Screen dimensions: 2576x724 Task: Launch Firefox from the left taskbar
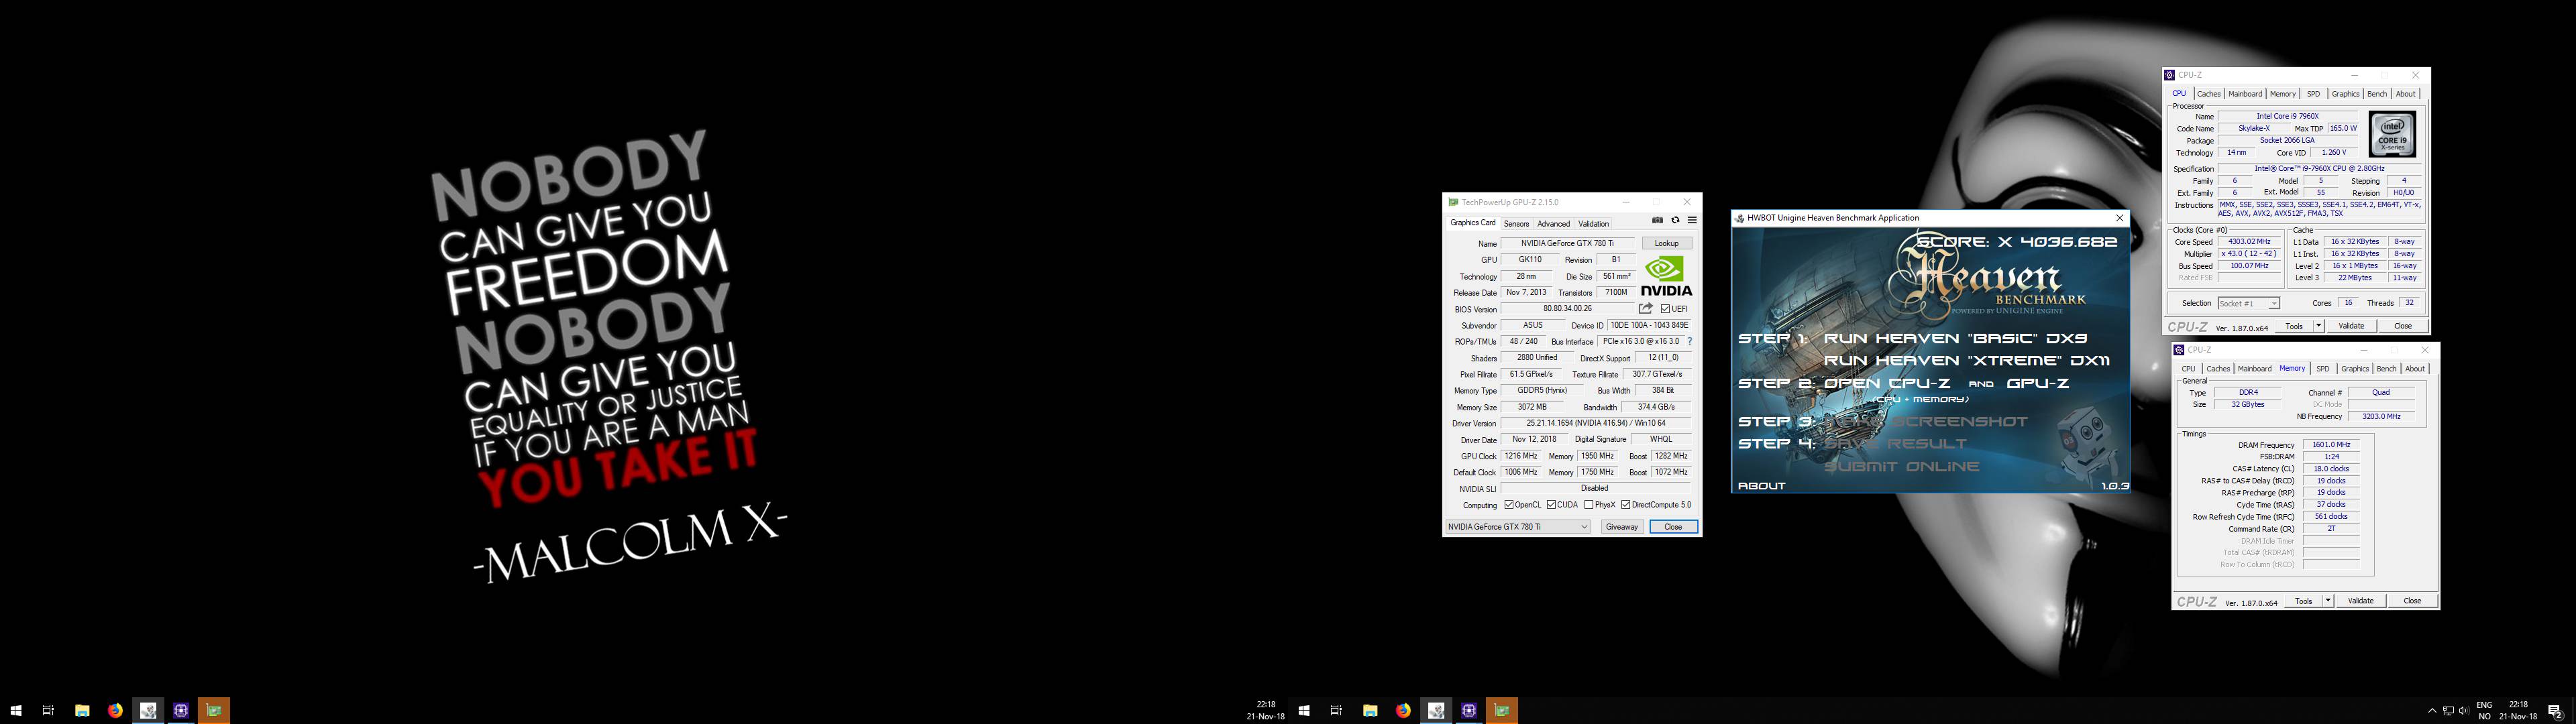115,711
